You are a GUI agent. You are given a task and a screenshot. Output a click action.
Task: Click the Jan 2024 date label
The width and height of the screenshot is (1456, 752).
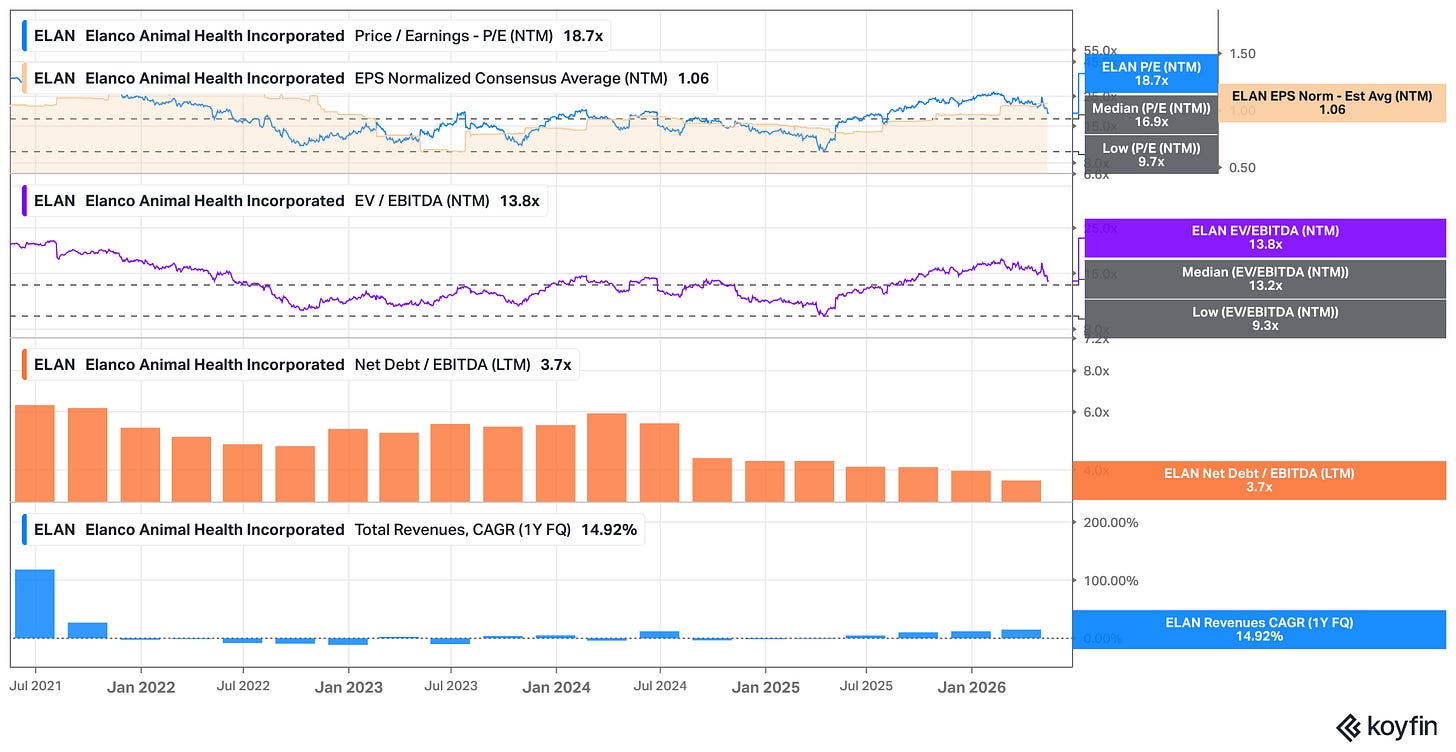[557, 687]
